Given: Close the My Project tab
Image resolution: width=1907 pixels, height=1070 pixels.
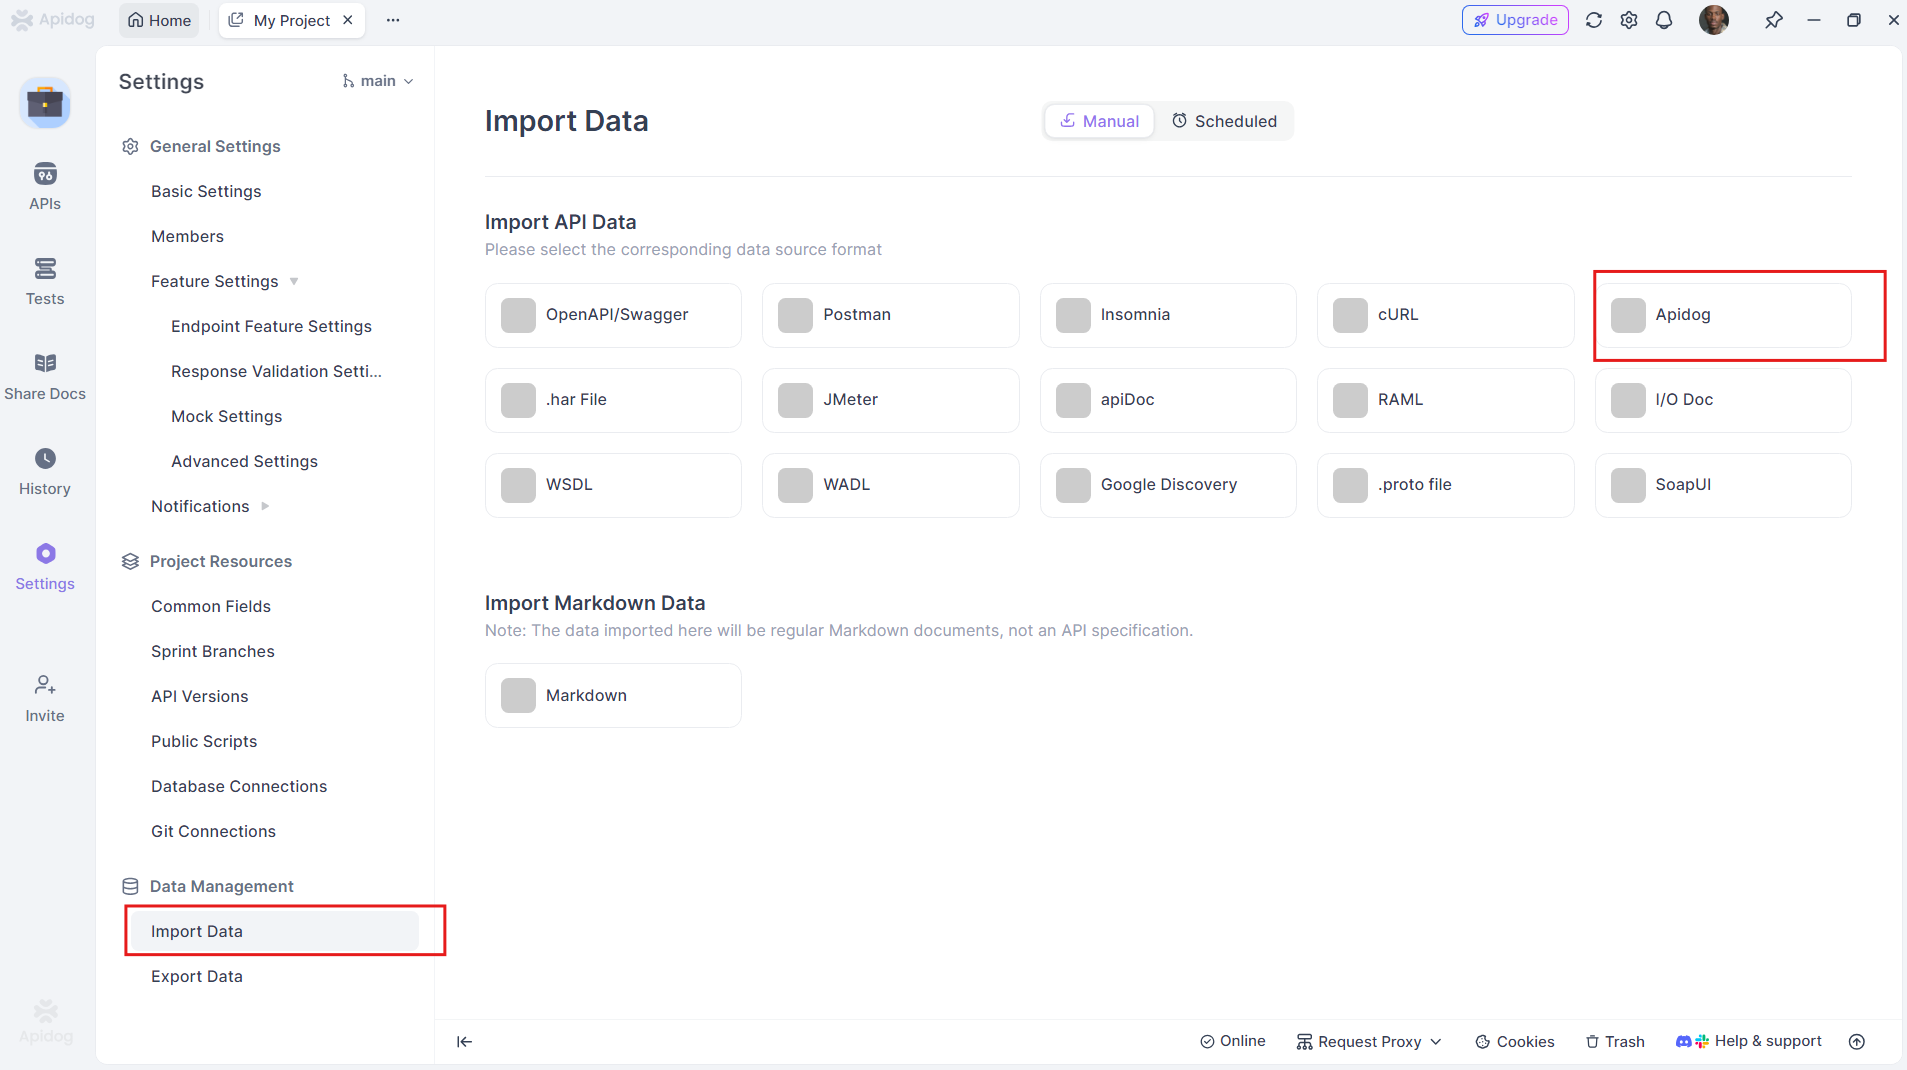Looking at the screenshot, I should tap(348, 20).
